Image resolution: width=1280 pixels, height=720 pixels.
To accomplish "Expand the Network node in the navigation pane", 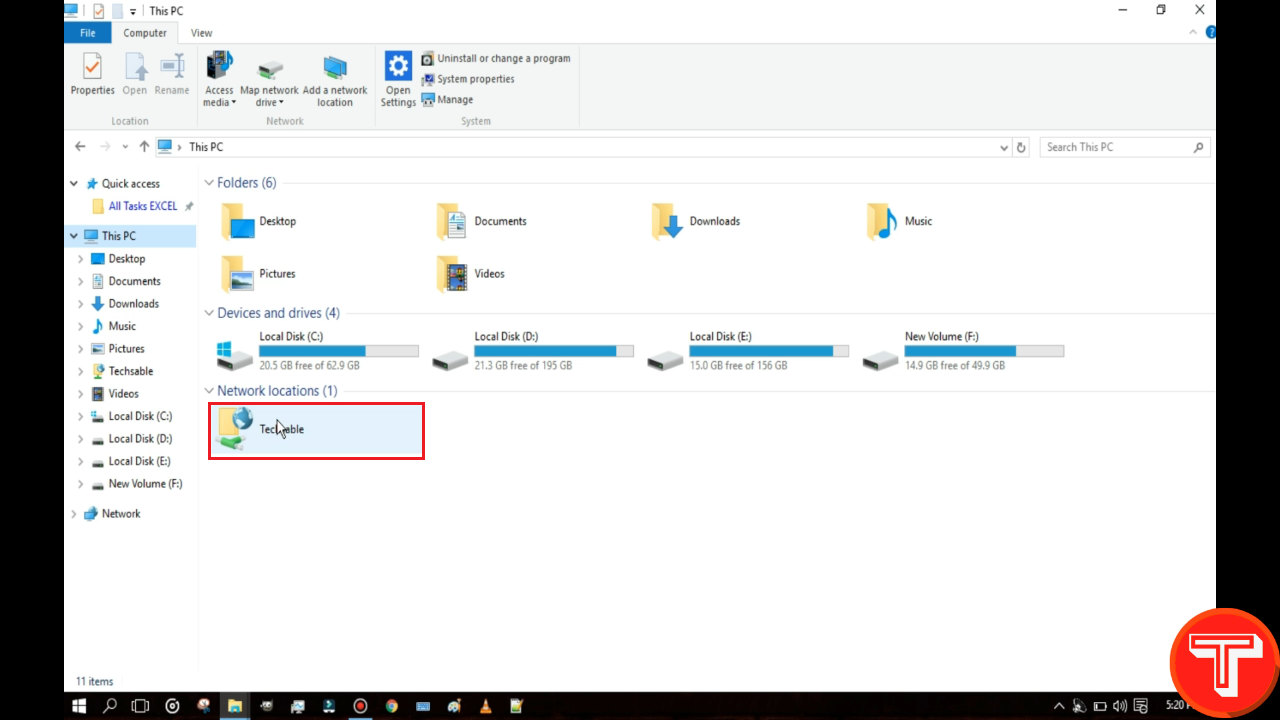I will 74,514.
